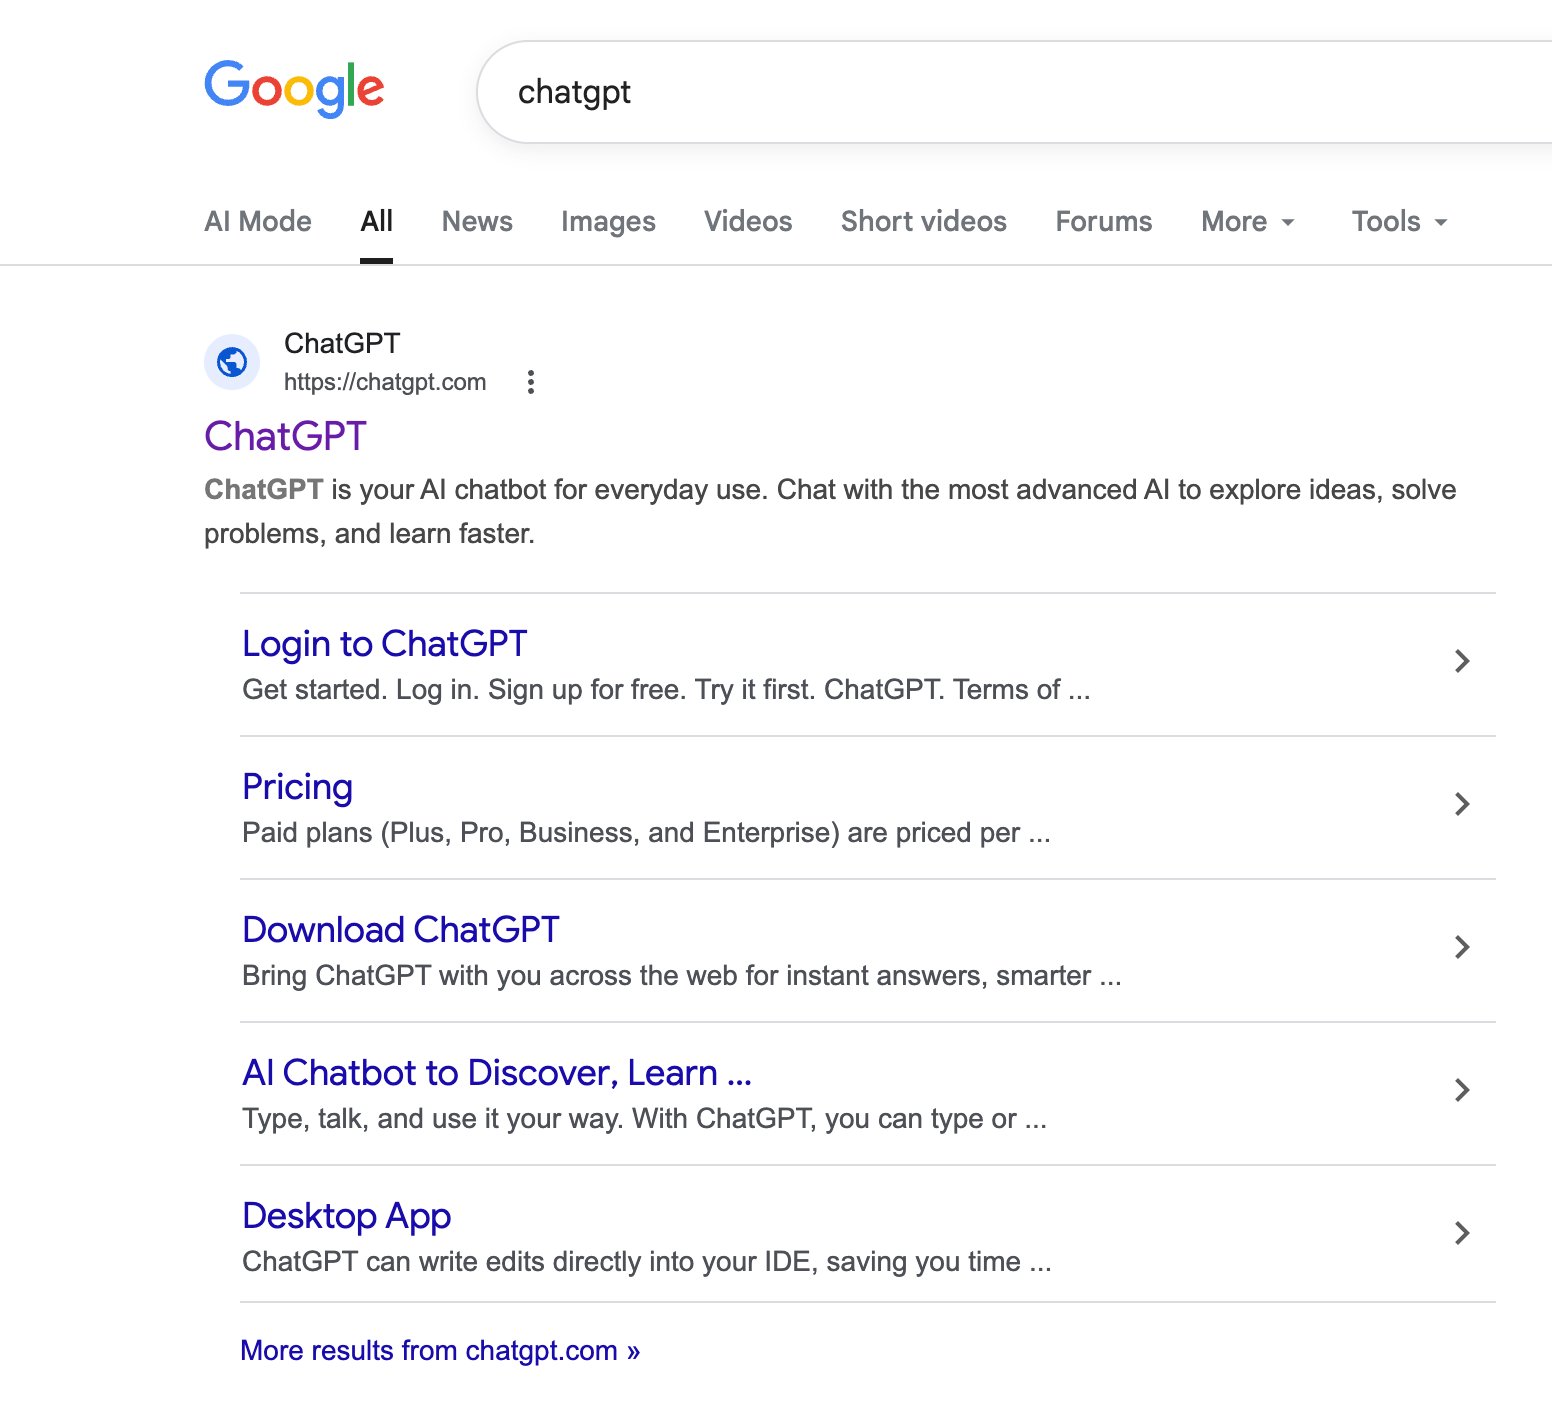Click the chevron beside Download ChatGPT
Viewport: 1552px width, 1402px height.
(x=1463, y=947)
